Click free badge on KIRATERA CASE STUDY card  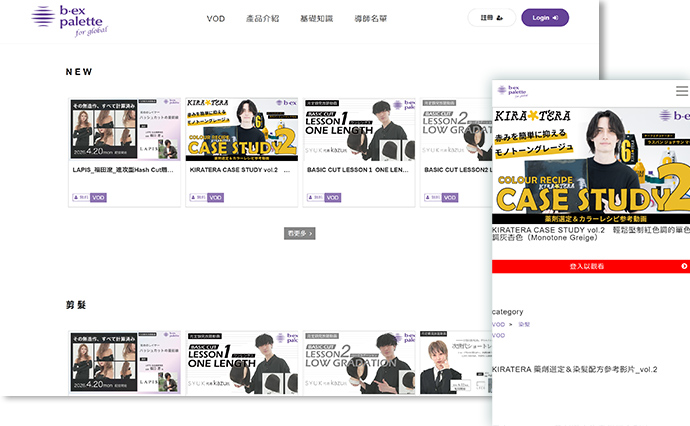[x=198, y=198]
